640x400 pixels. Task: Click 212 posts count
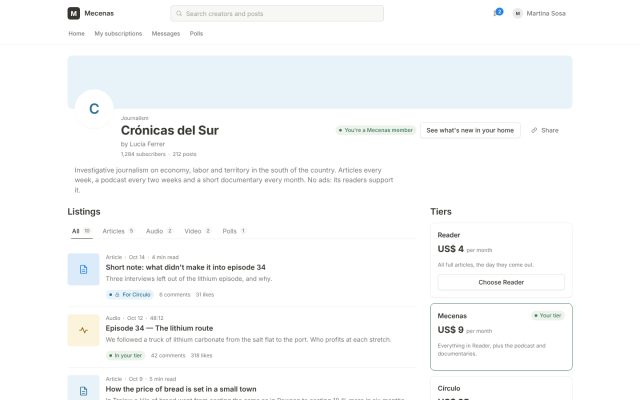pyautogui.click(x=184, y=154)
